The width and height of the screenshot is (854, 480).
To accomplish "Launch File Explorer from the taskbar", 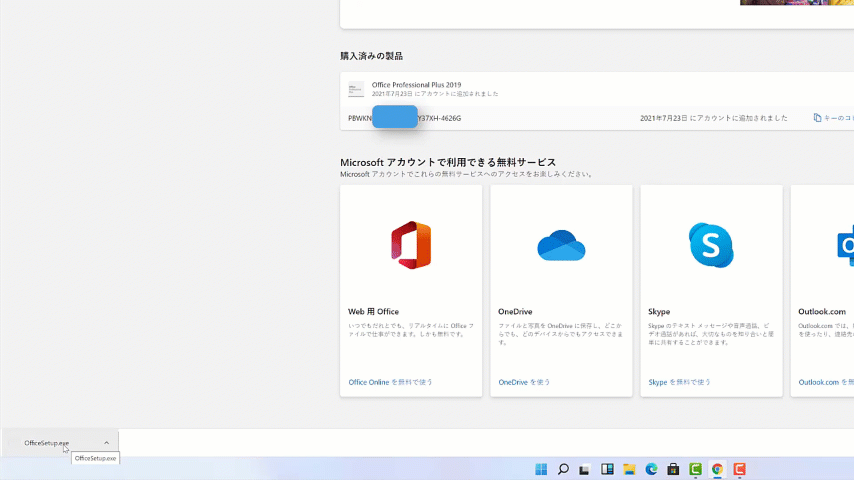I will point(629,469).
